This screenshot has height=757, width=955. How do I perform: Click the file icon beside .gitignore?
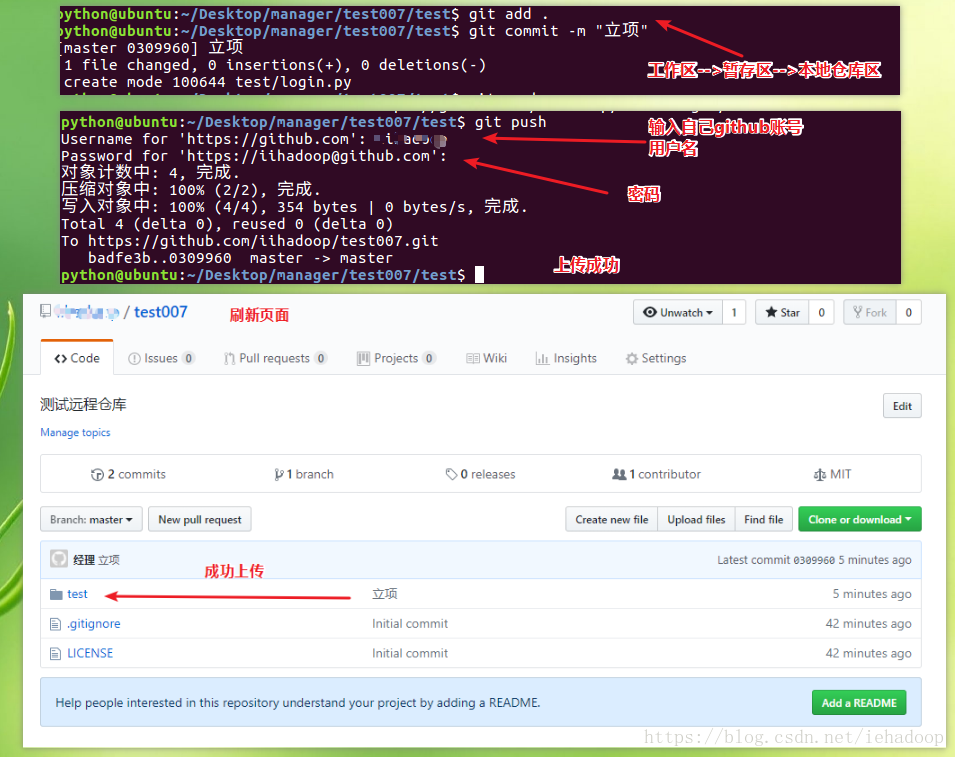pos(55,624)
